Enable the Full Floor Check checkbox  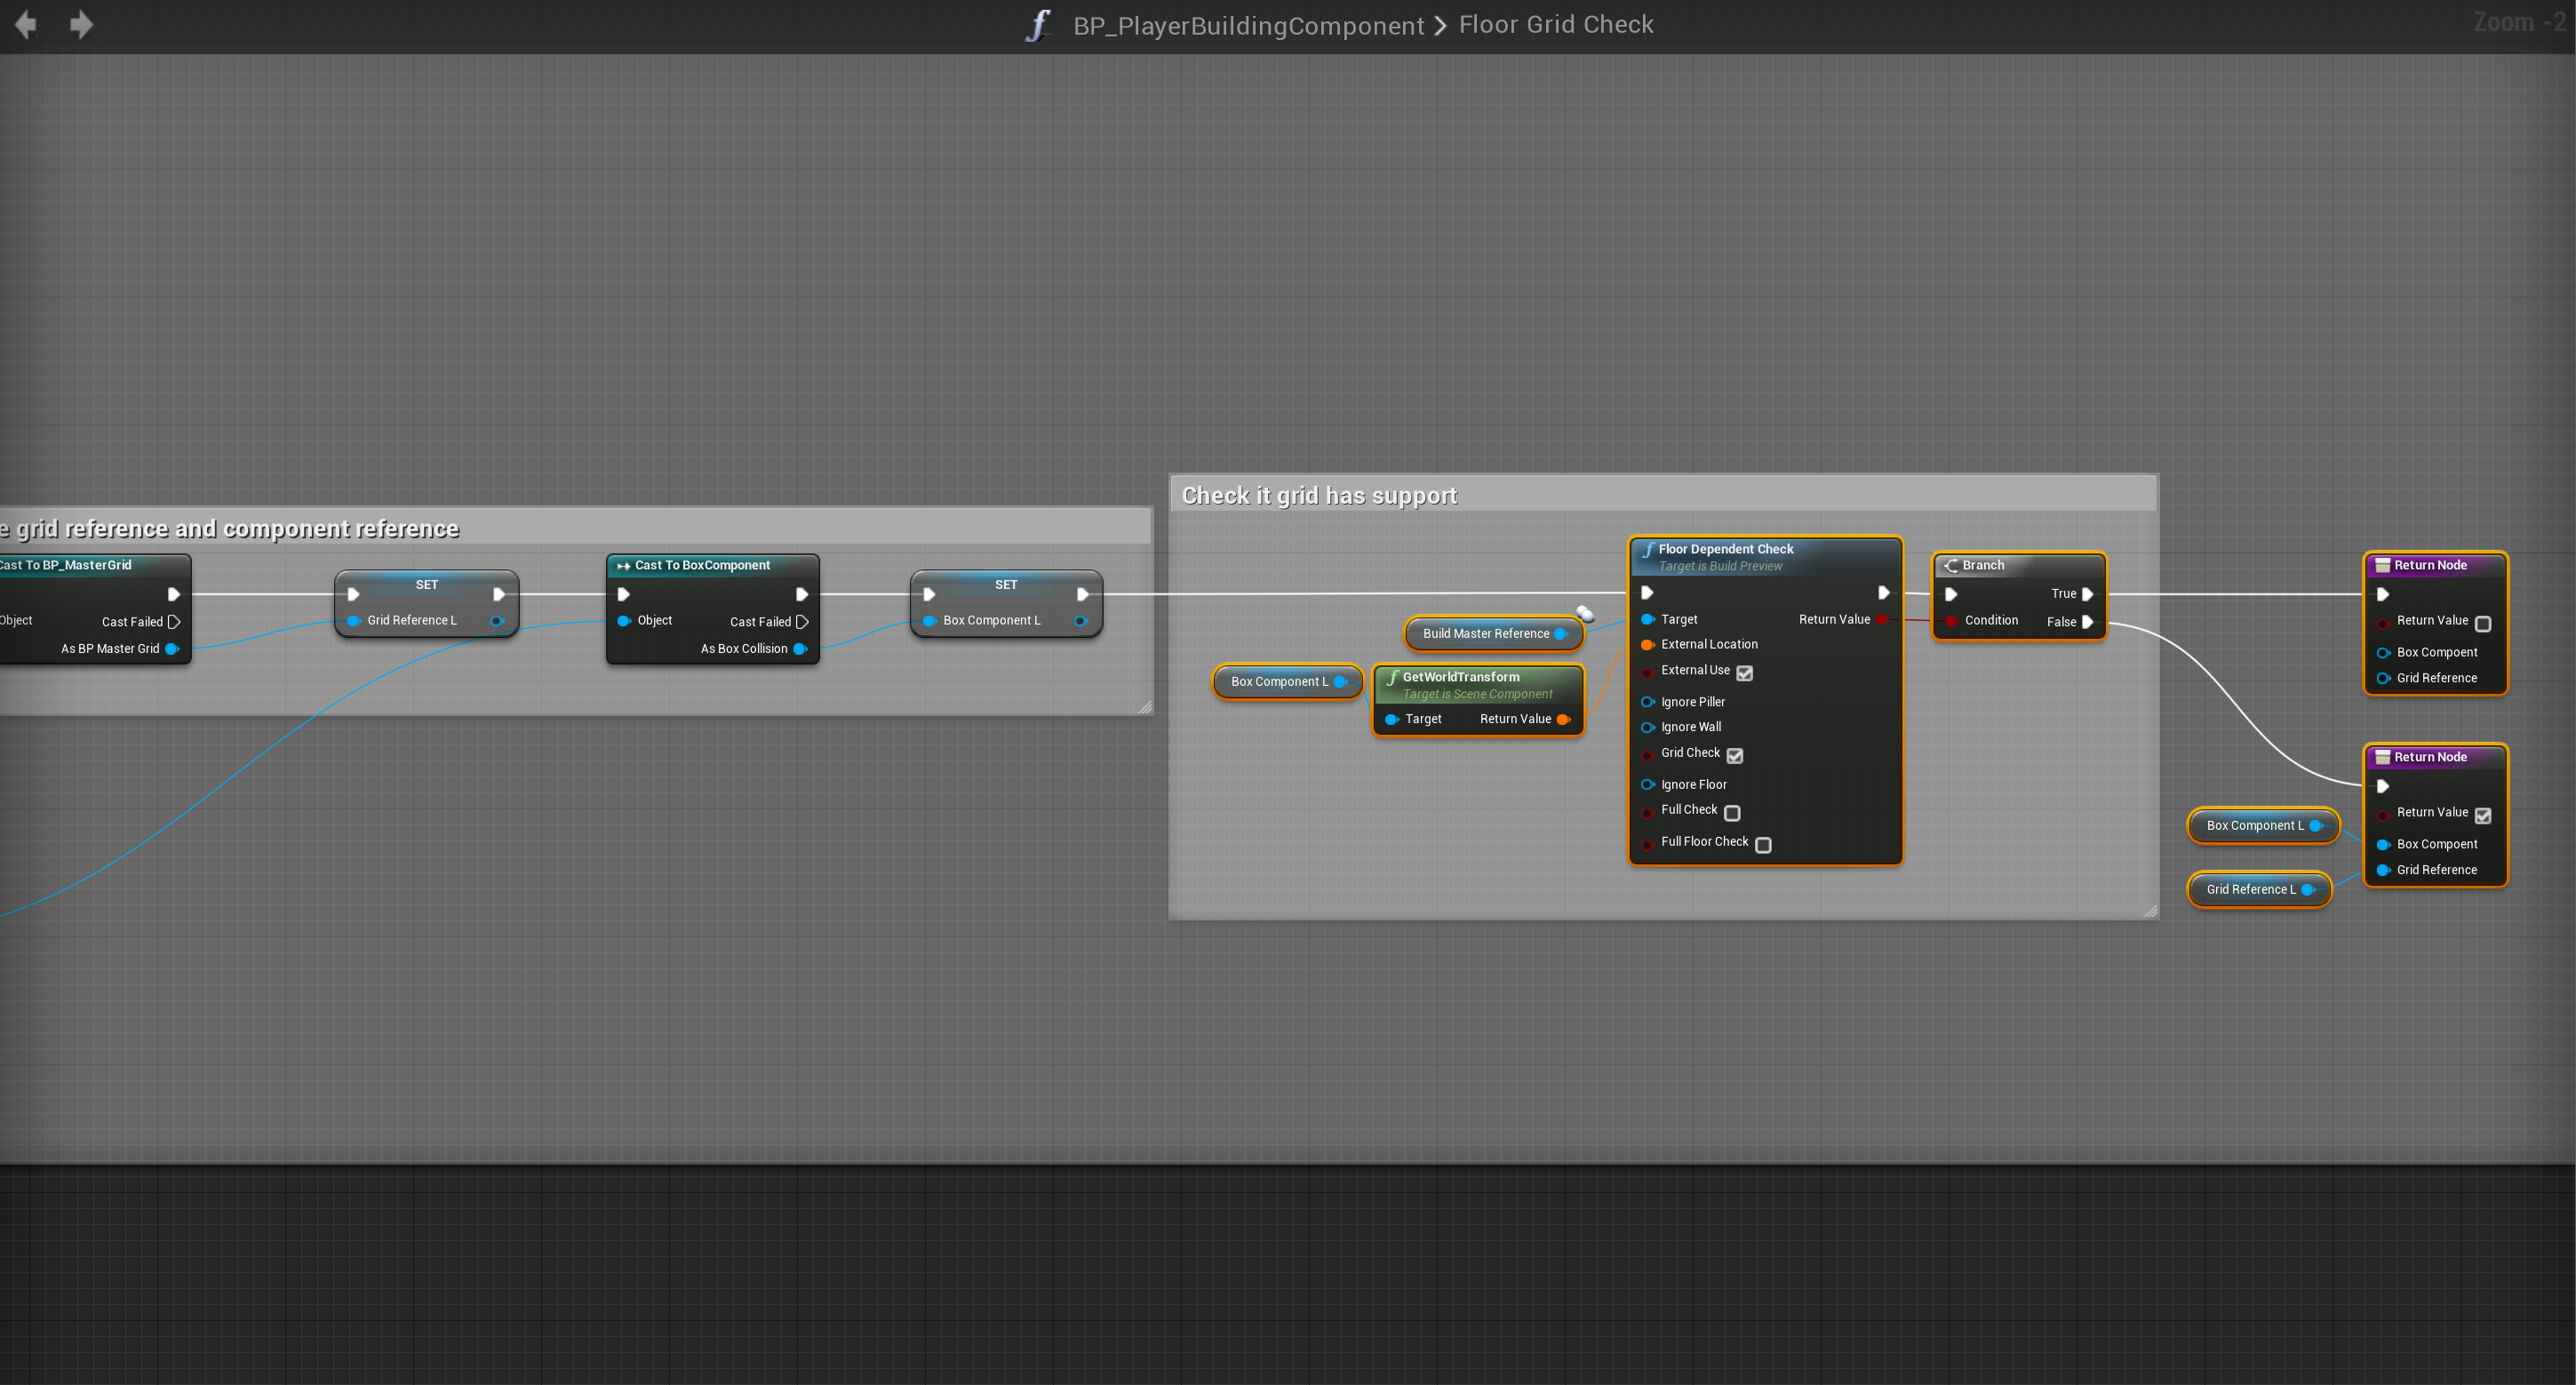[1763, 845]
